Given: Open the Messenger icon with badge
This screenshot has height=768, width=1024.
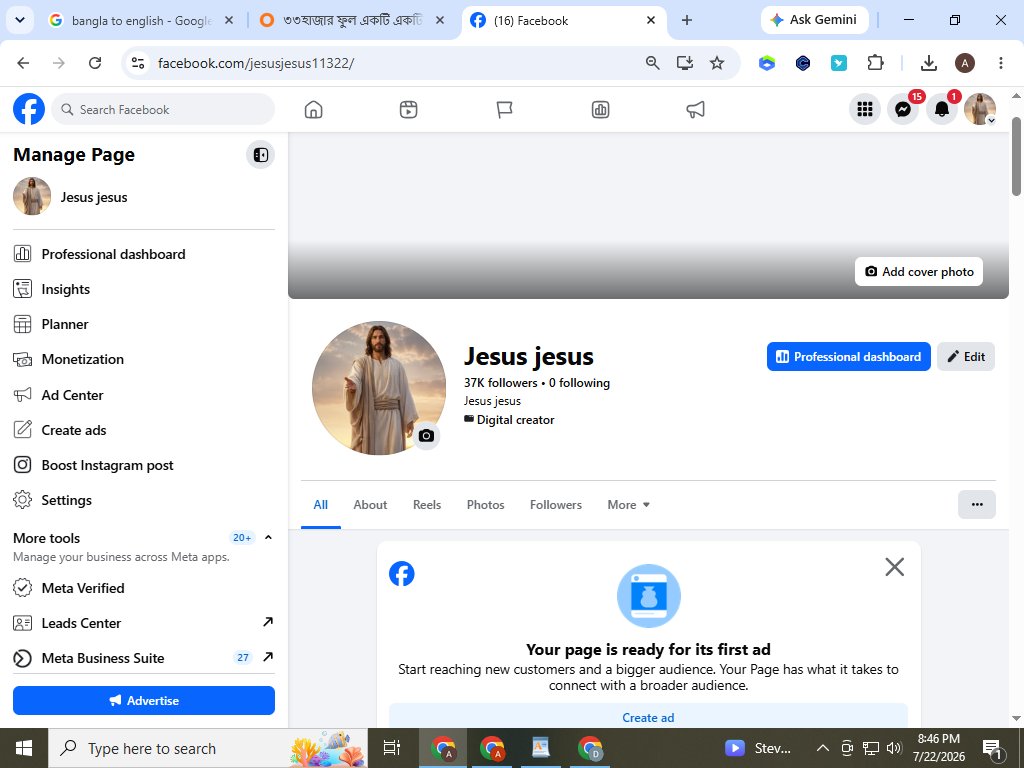Looking at the screenshot, I should coord(903,109).
